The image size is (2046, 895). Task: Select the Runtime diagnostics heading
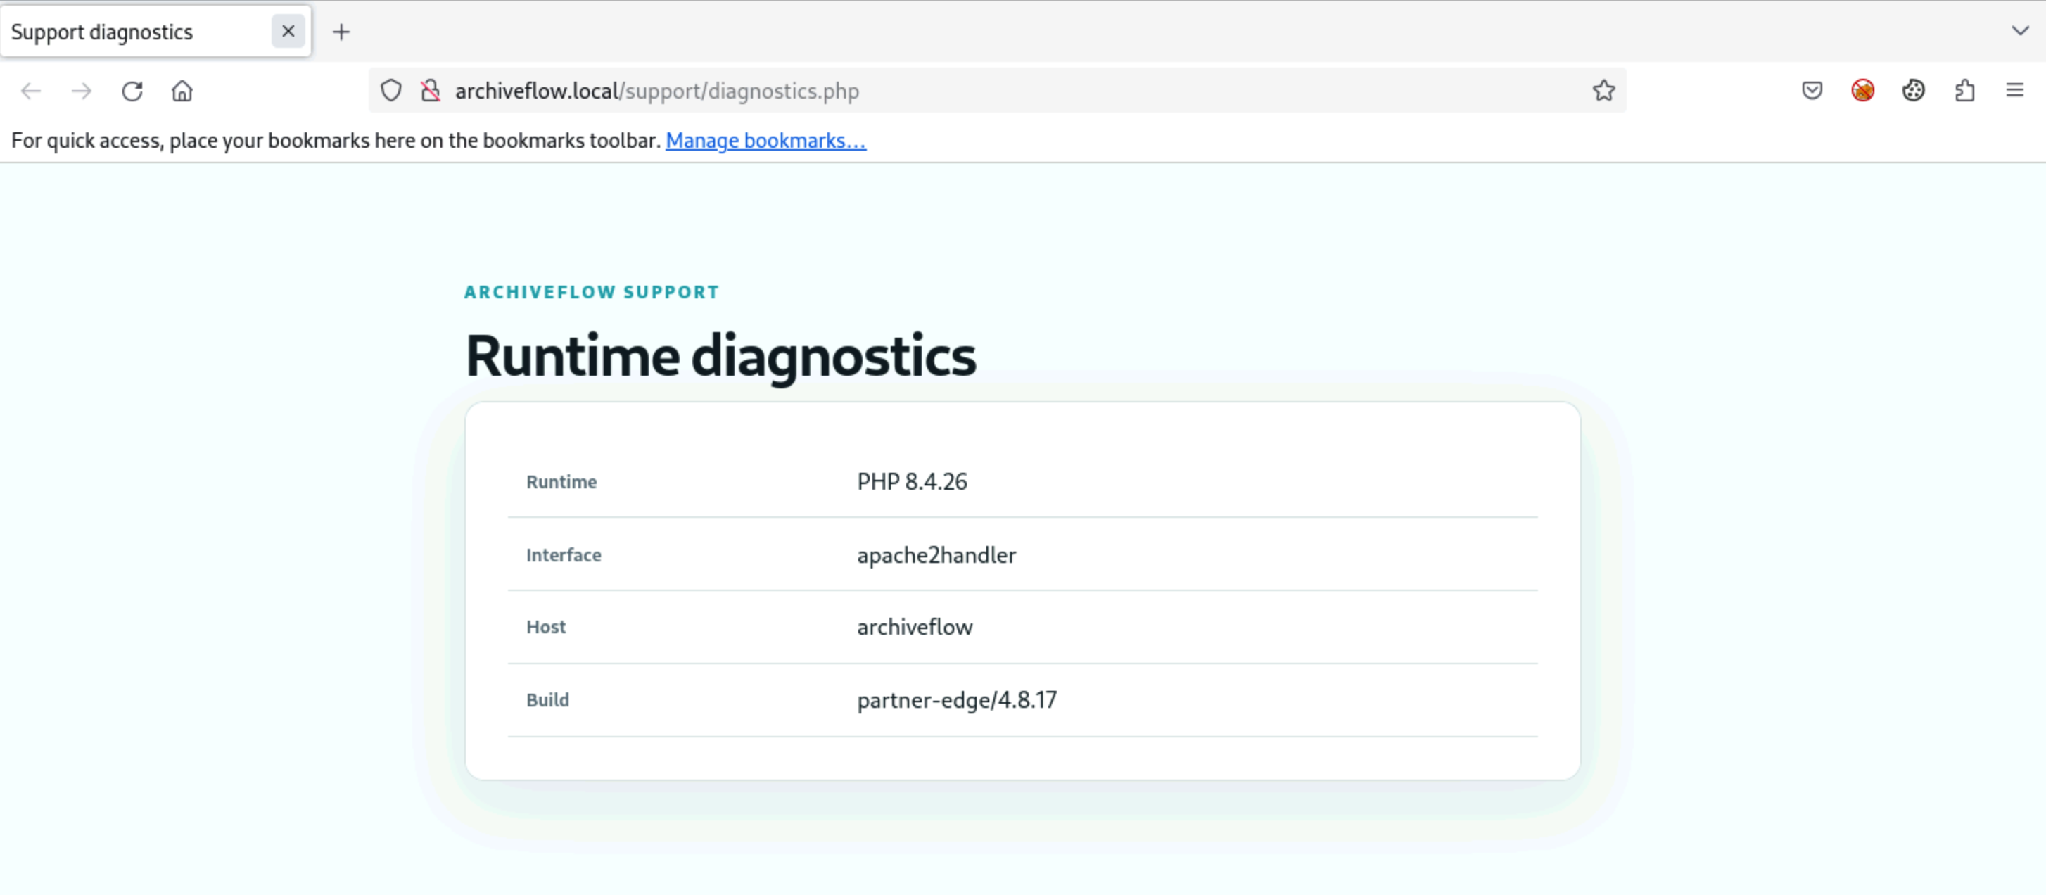[721, 356]
